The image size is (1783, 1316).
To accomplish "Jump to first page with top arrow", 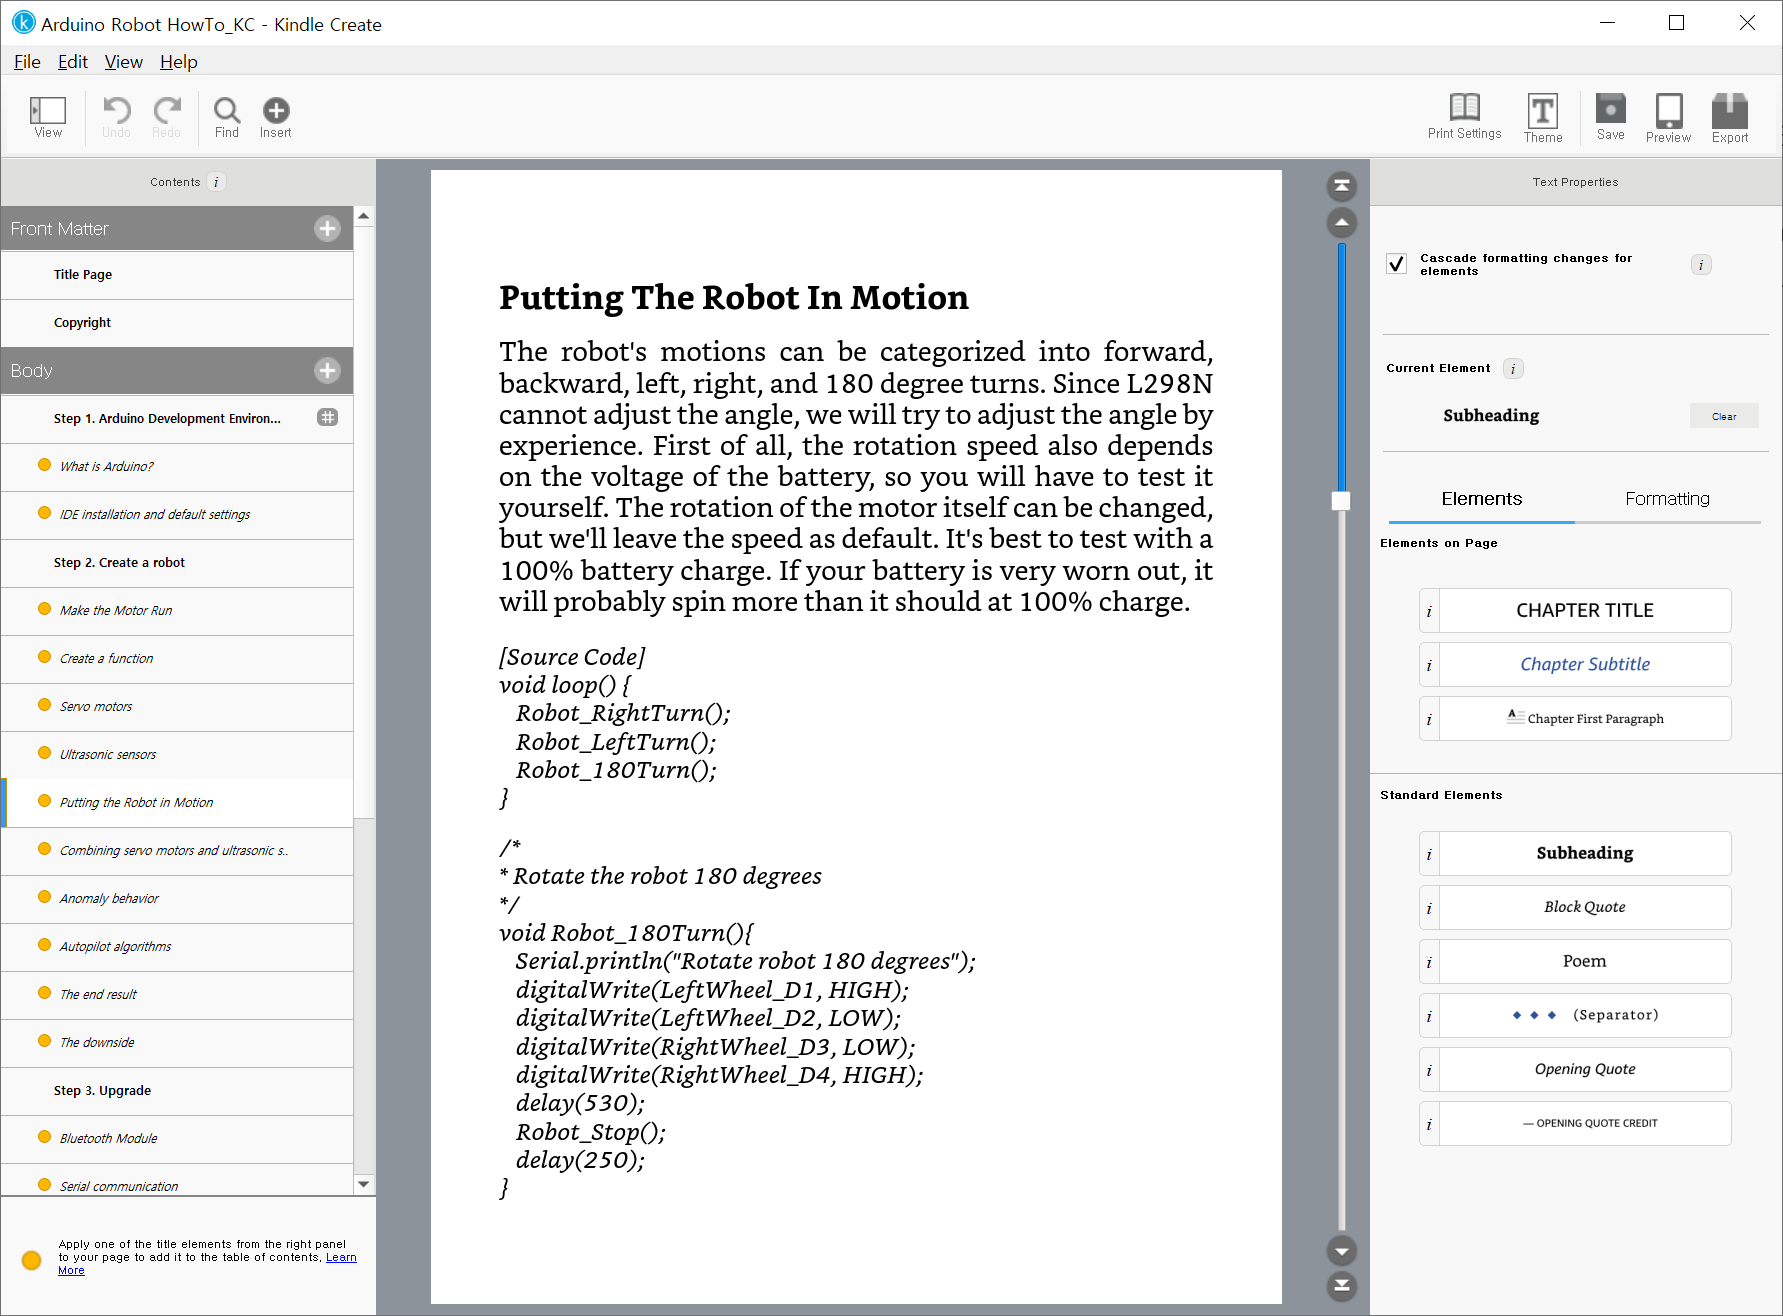I will 1341,186.
